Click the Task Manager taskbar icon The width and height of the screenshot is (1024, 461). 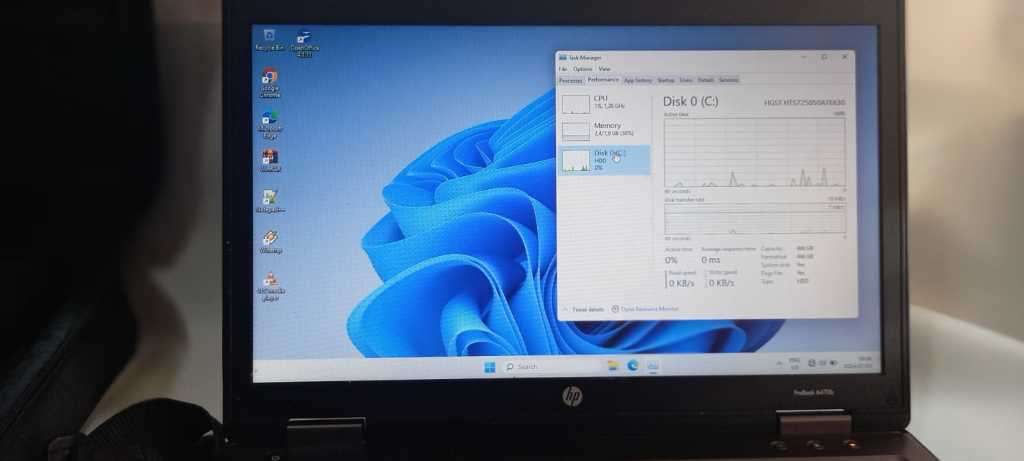652,366
